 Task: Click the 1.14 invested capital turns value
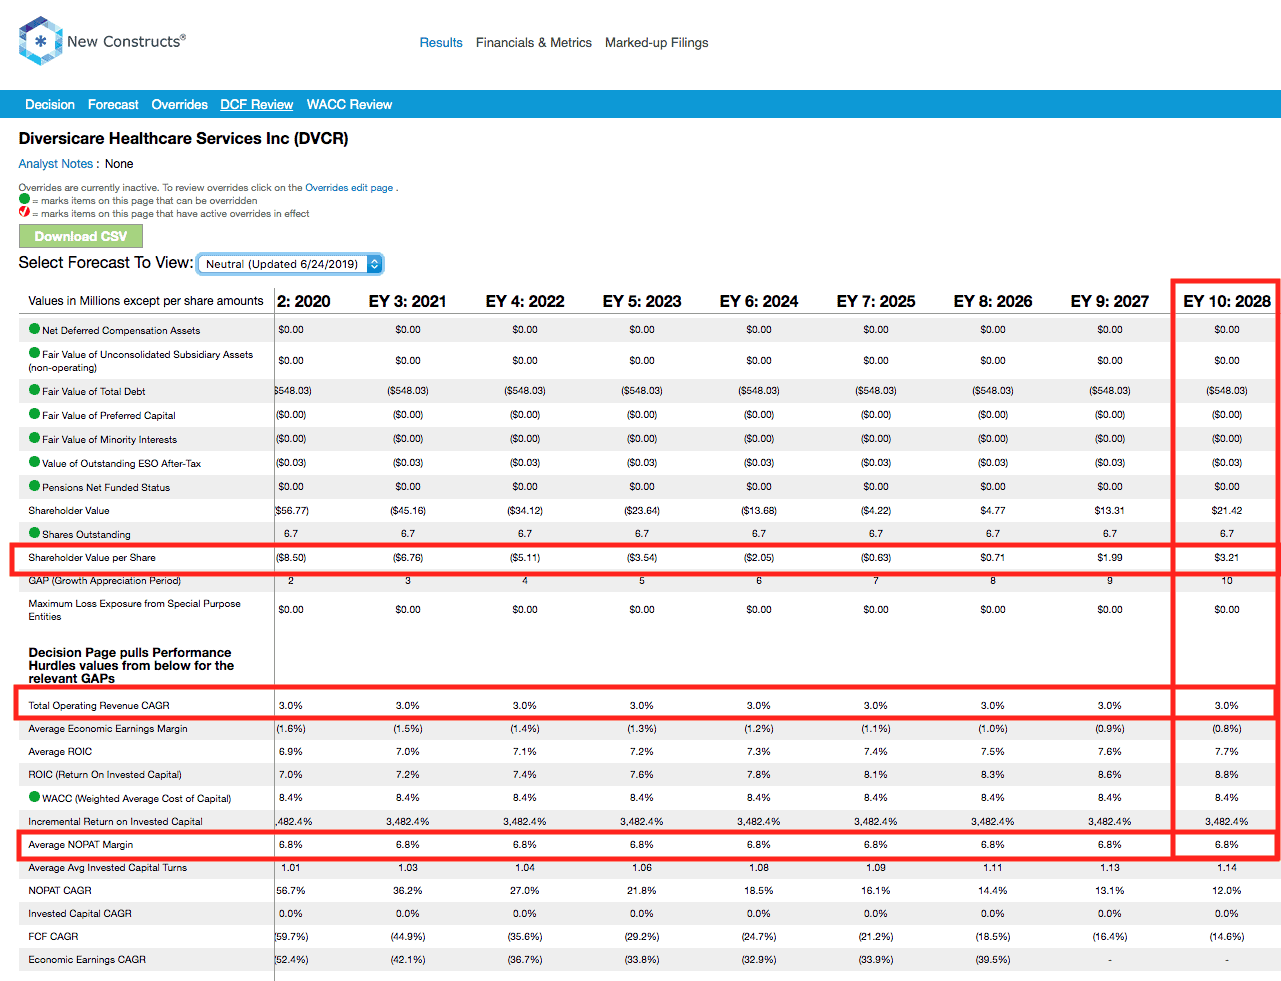tap(1227, 867)
